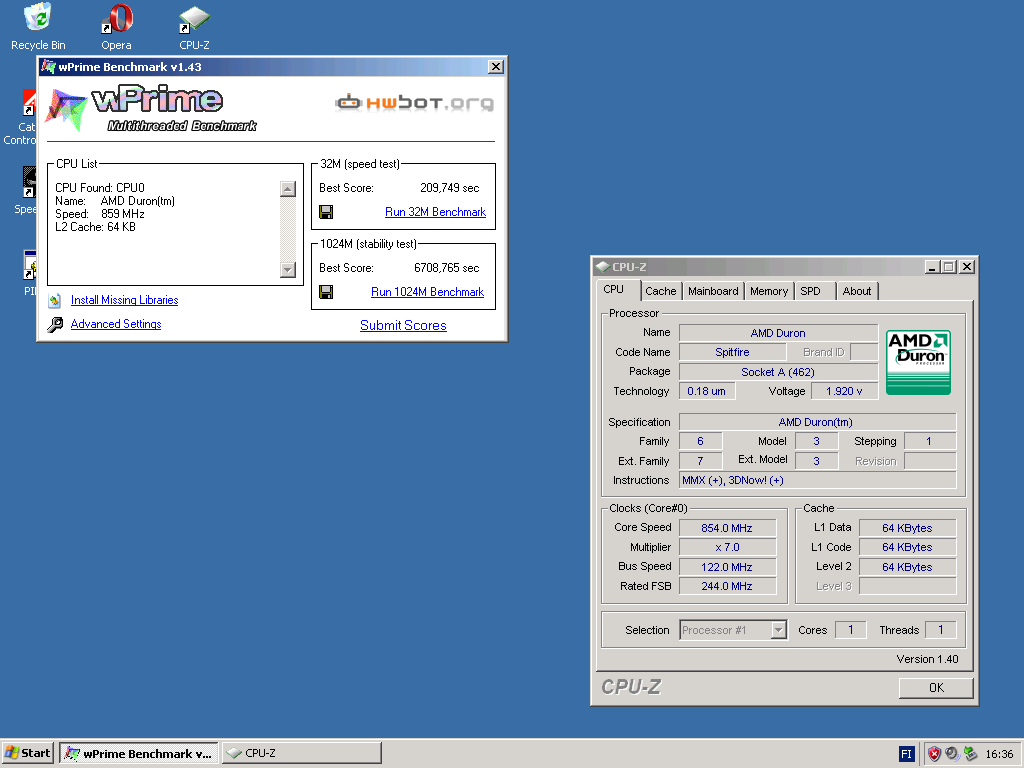Open Advanced Settings link
Image resolution: width=1024 pixels, height=768 pixels.
[x=116, y=324]
